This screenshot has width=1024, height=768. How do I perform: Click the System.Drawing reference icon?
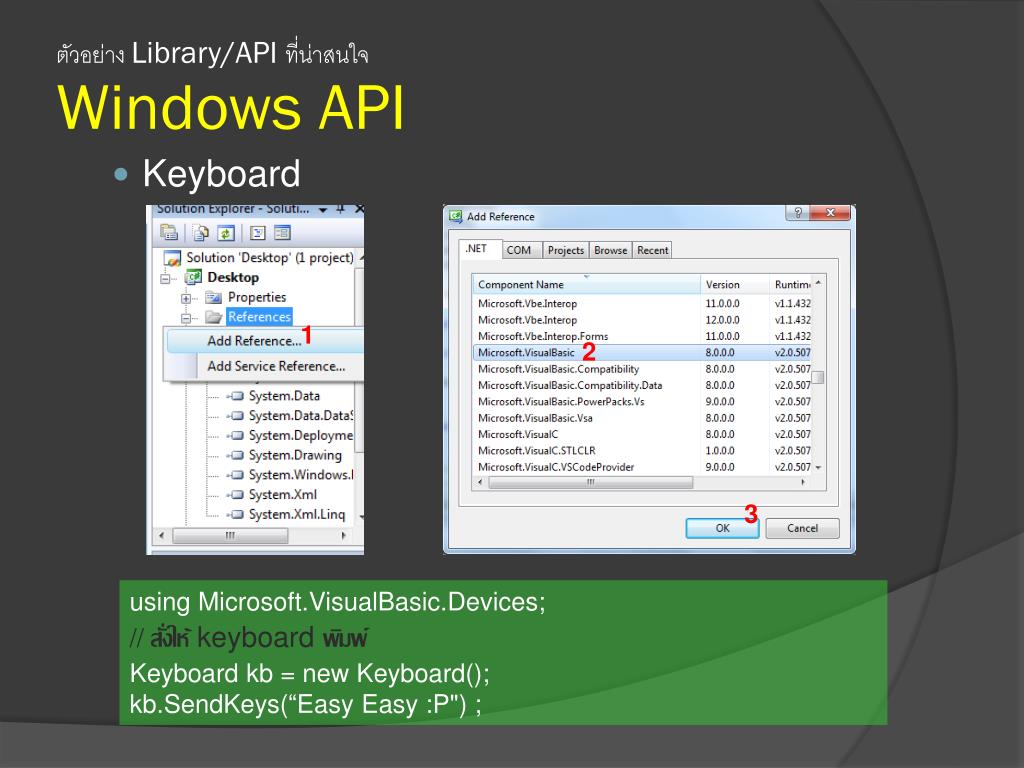pos(236,455)
